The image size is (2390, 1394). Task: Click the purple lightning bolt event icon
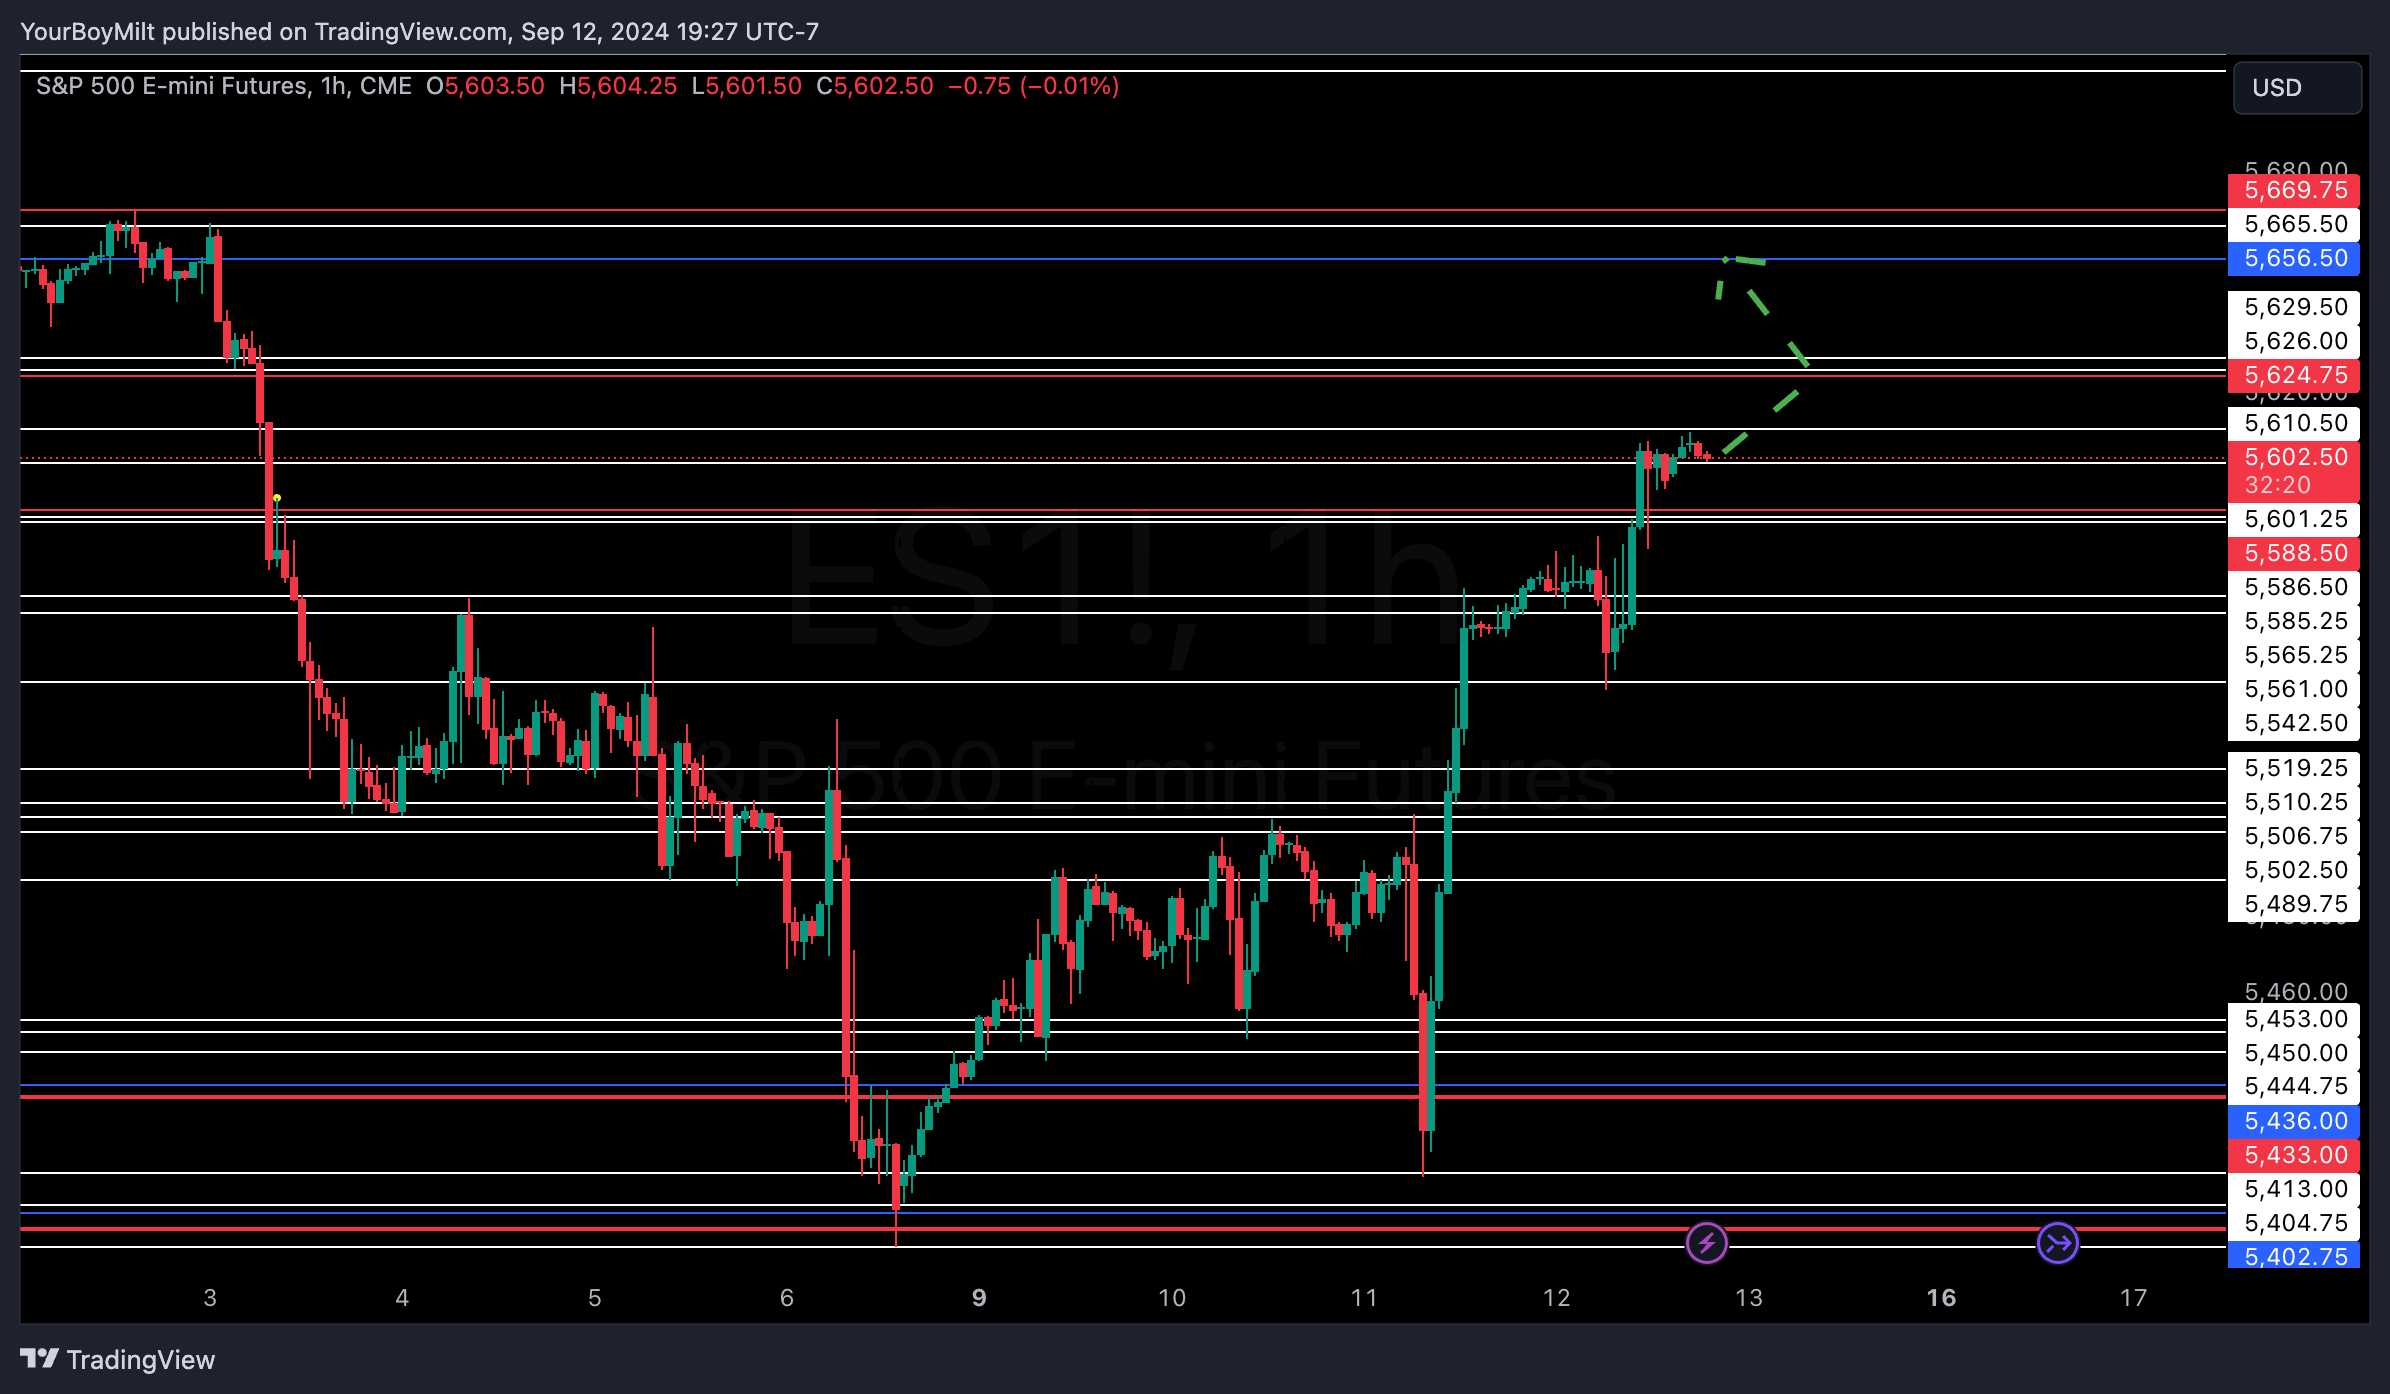click(x=1706, y=1243)
